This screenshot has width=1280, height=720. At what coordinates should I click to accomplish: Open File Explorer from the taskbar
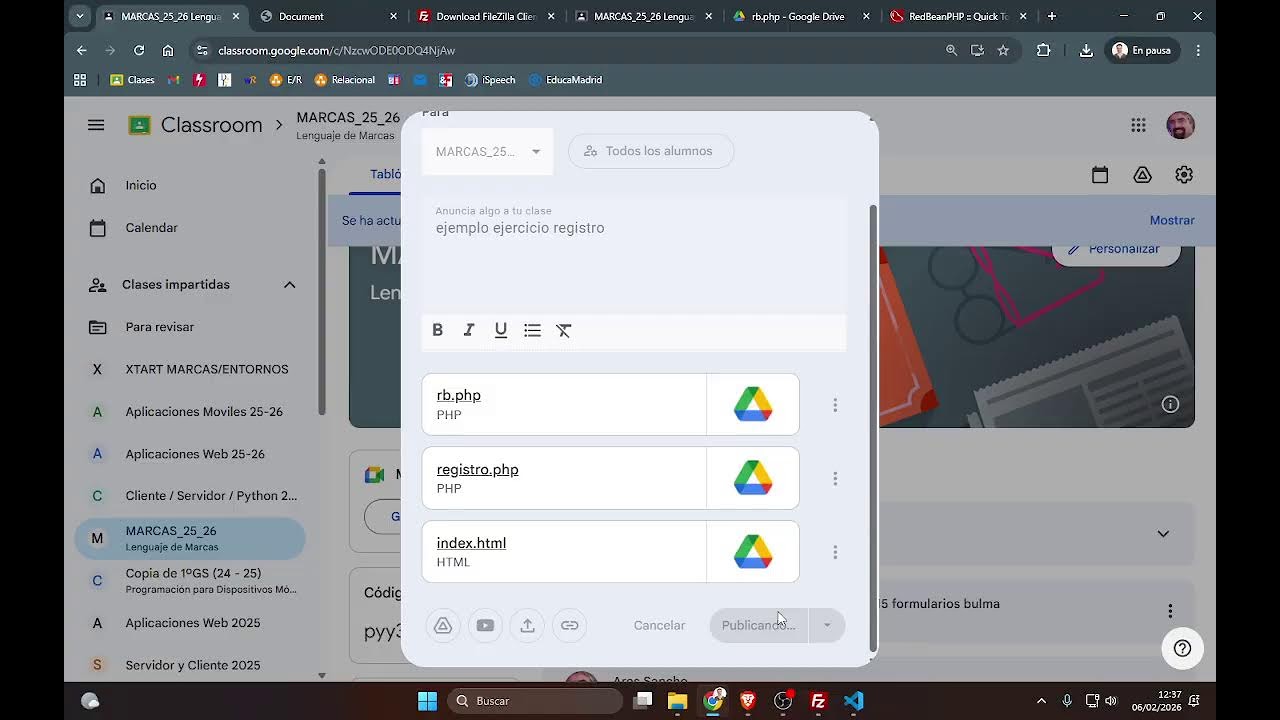point(677,701)
